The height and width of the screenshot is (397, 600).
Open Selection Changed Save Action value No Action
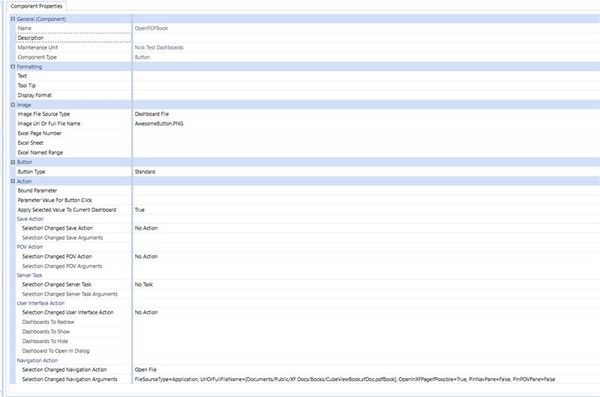tap(146, 228)
